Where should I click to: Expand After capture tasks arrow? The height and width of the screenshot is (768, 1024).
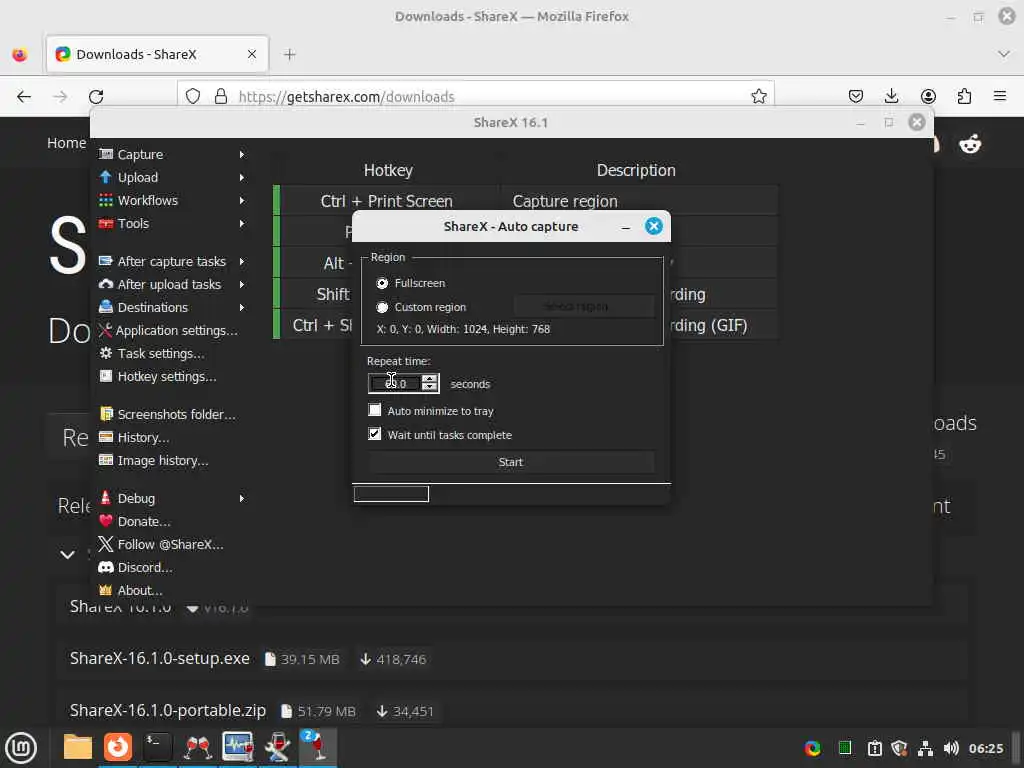(242, 261)
